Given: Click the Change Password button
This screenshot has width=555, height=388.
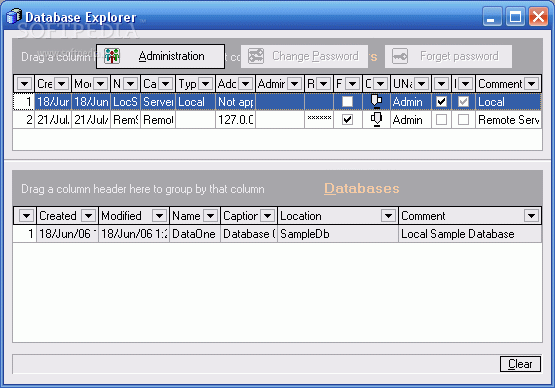Looking at the screenshot, I should [304, 56].
